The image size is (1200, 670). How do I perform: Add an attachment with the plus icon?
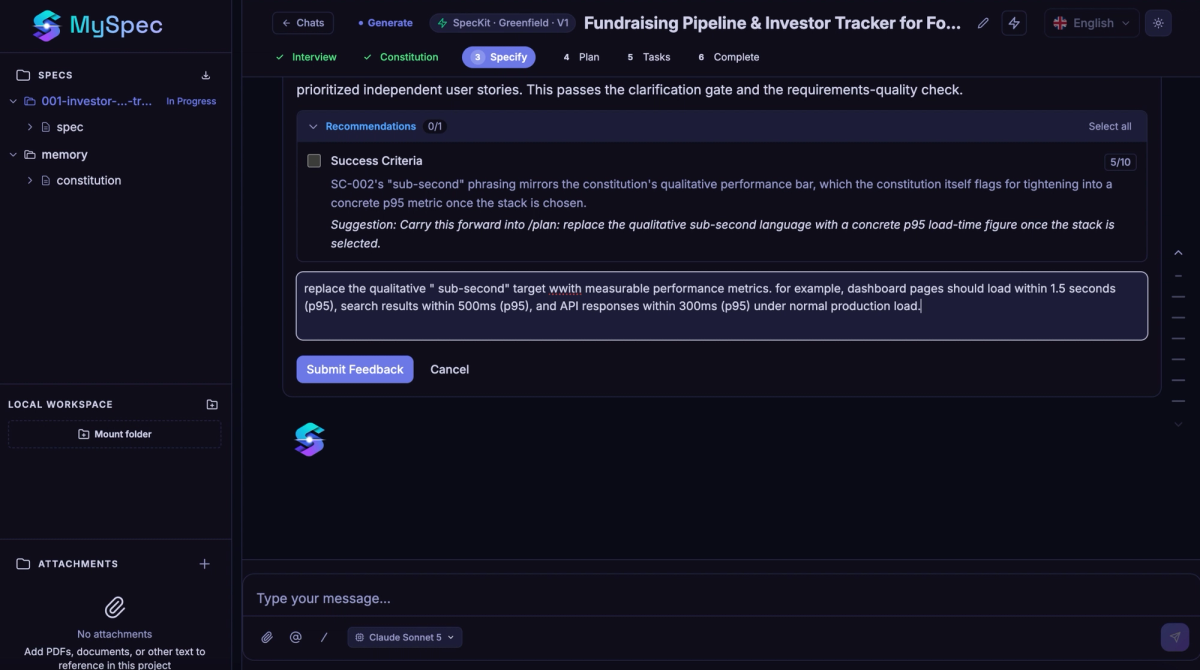205,564
